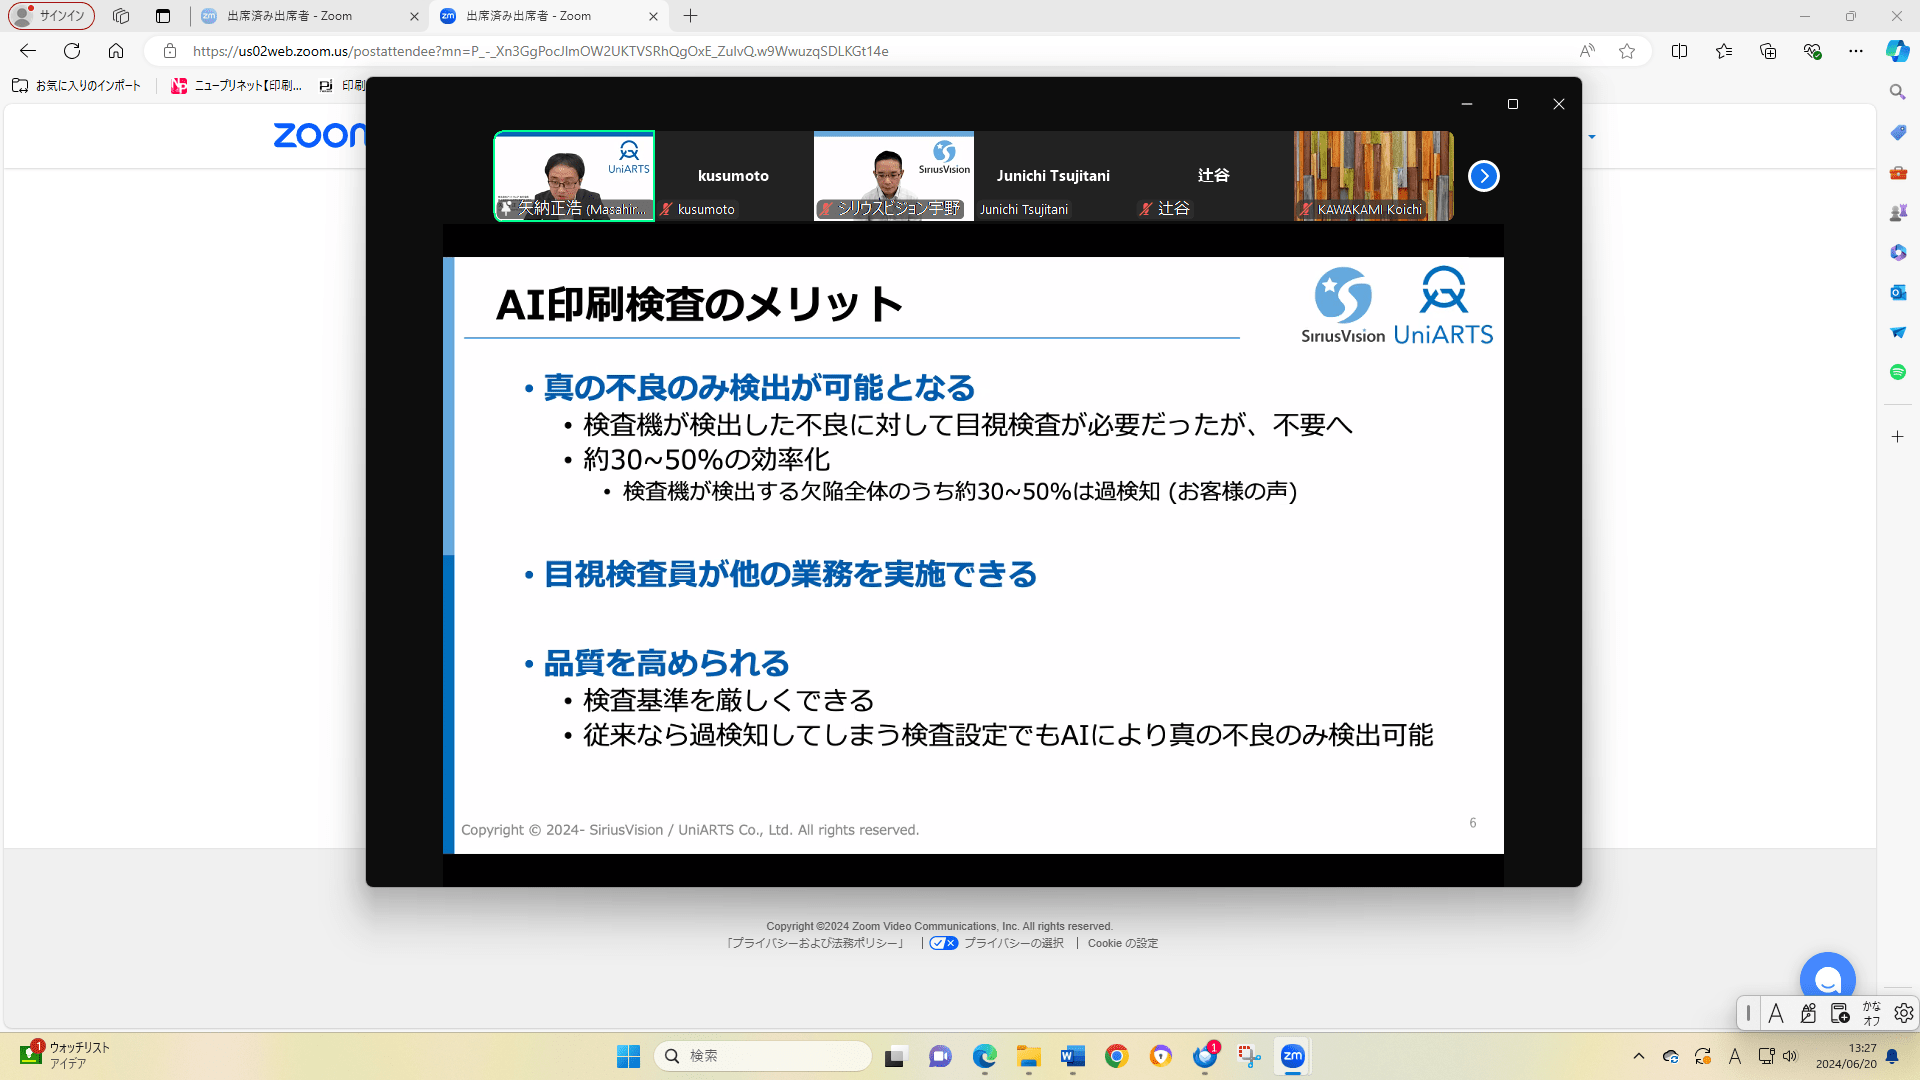Open the ウォッチリスト widget on taskbar
Screen dimensions: 1920x1080
tap(64, 1056)
